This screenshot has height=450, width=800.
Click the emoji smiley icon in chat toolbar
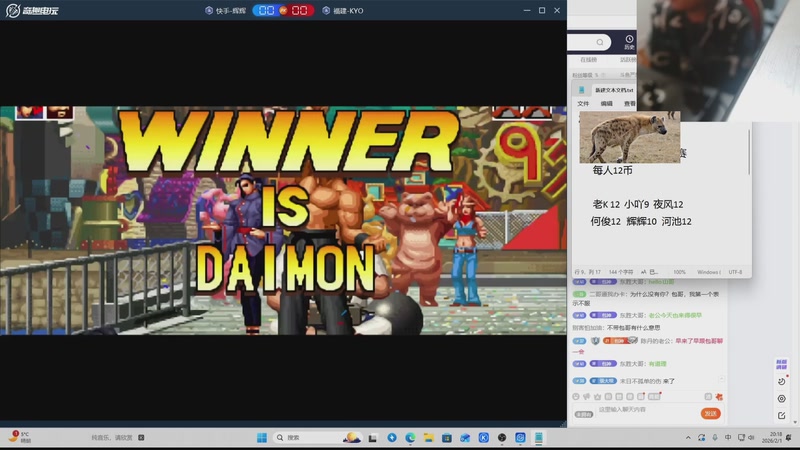point(576,396)
